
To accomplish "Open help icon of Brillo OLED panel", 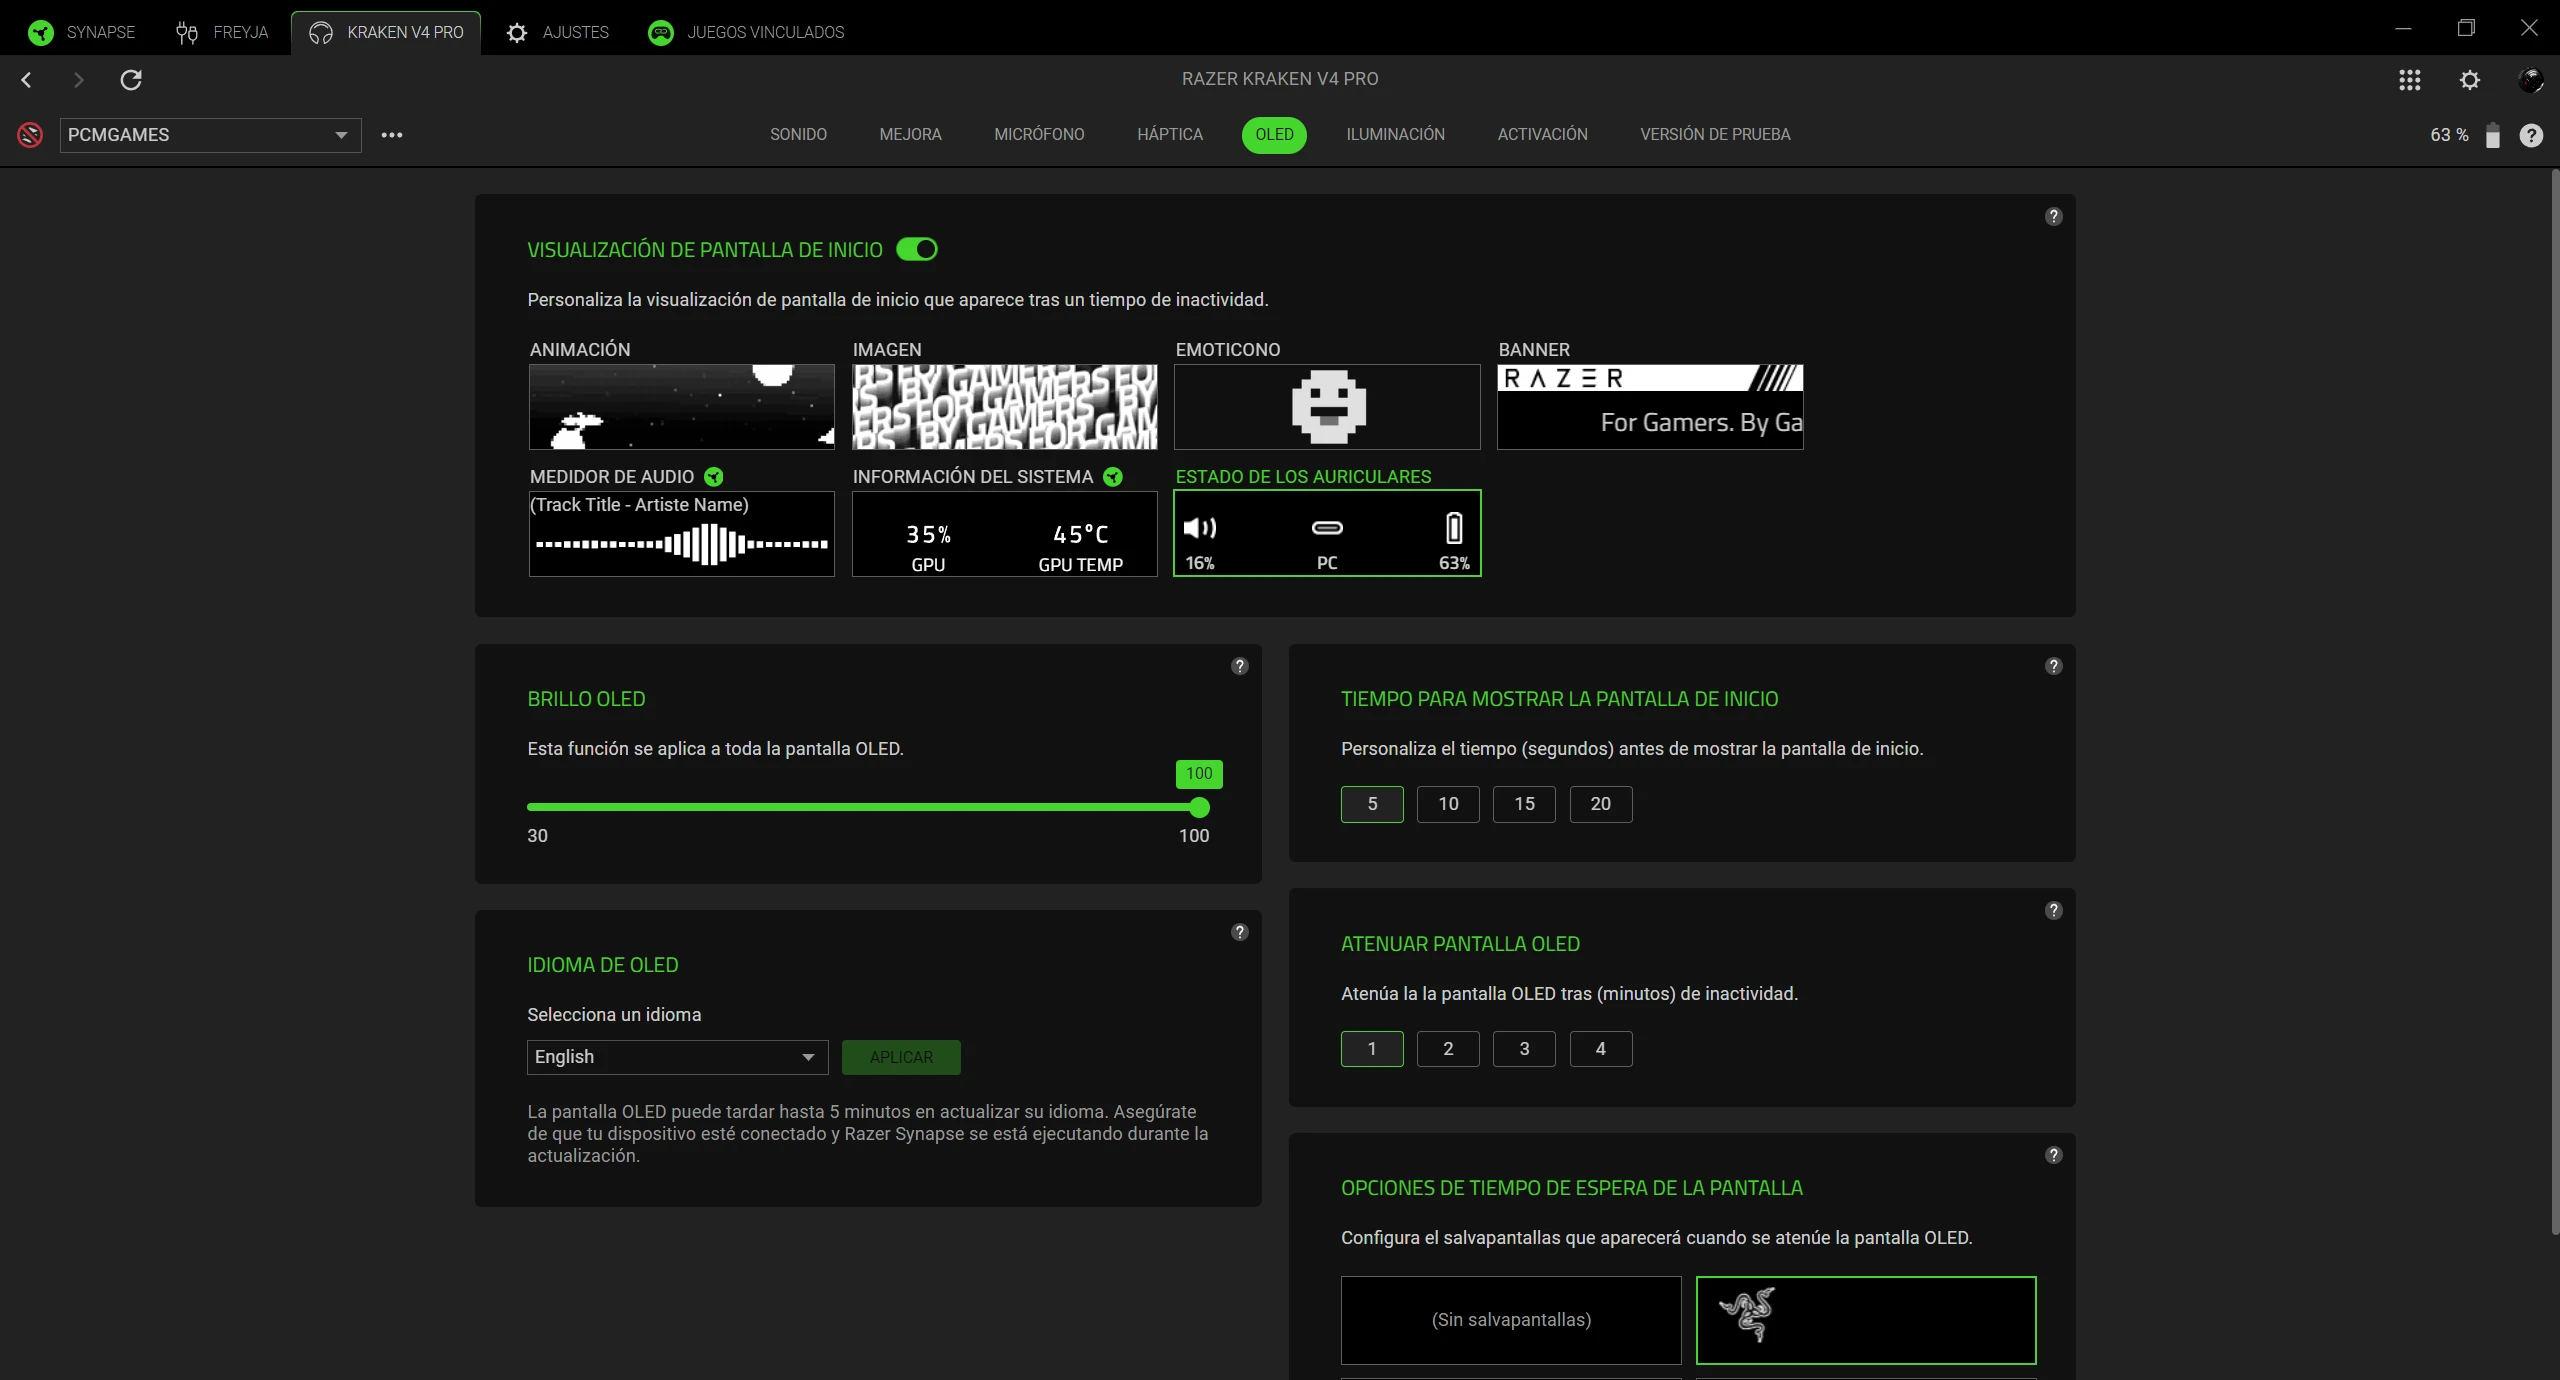I will coord(1240,666).
